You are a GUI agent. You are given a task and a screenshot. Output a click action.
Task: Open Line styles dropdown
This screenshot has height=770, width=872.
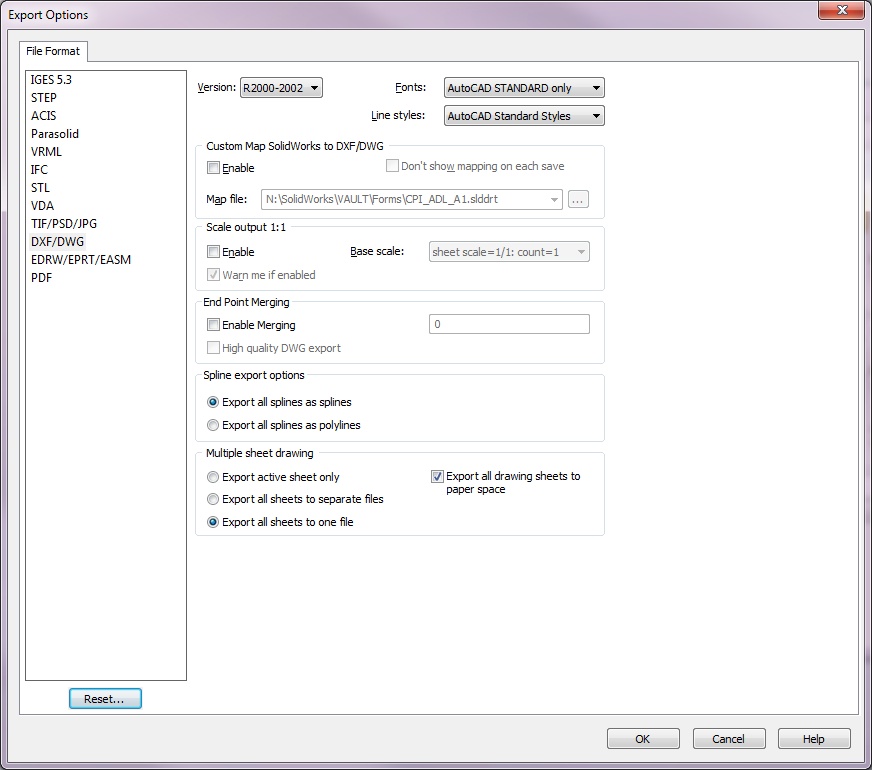[x=524, y=116]
